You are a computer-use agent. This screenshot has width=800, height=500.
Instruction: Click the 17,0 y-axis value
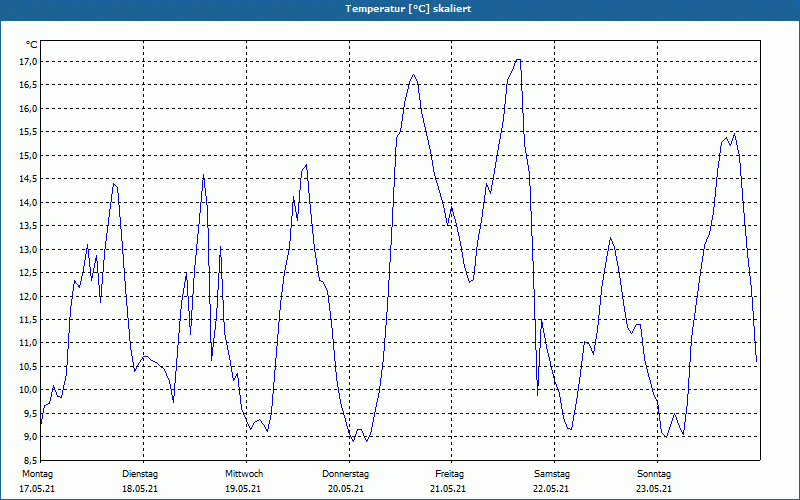pos(28,62)
